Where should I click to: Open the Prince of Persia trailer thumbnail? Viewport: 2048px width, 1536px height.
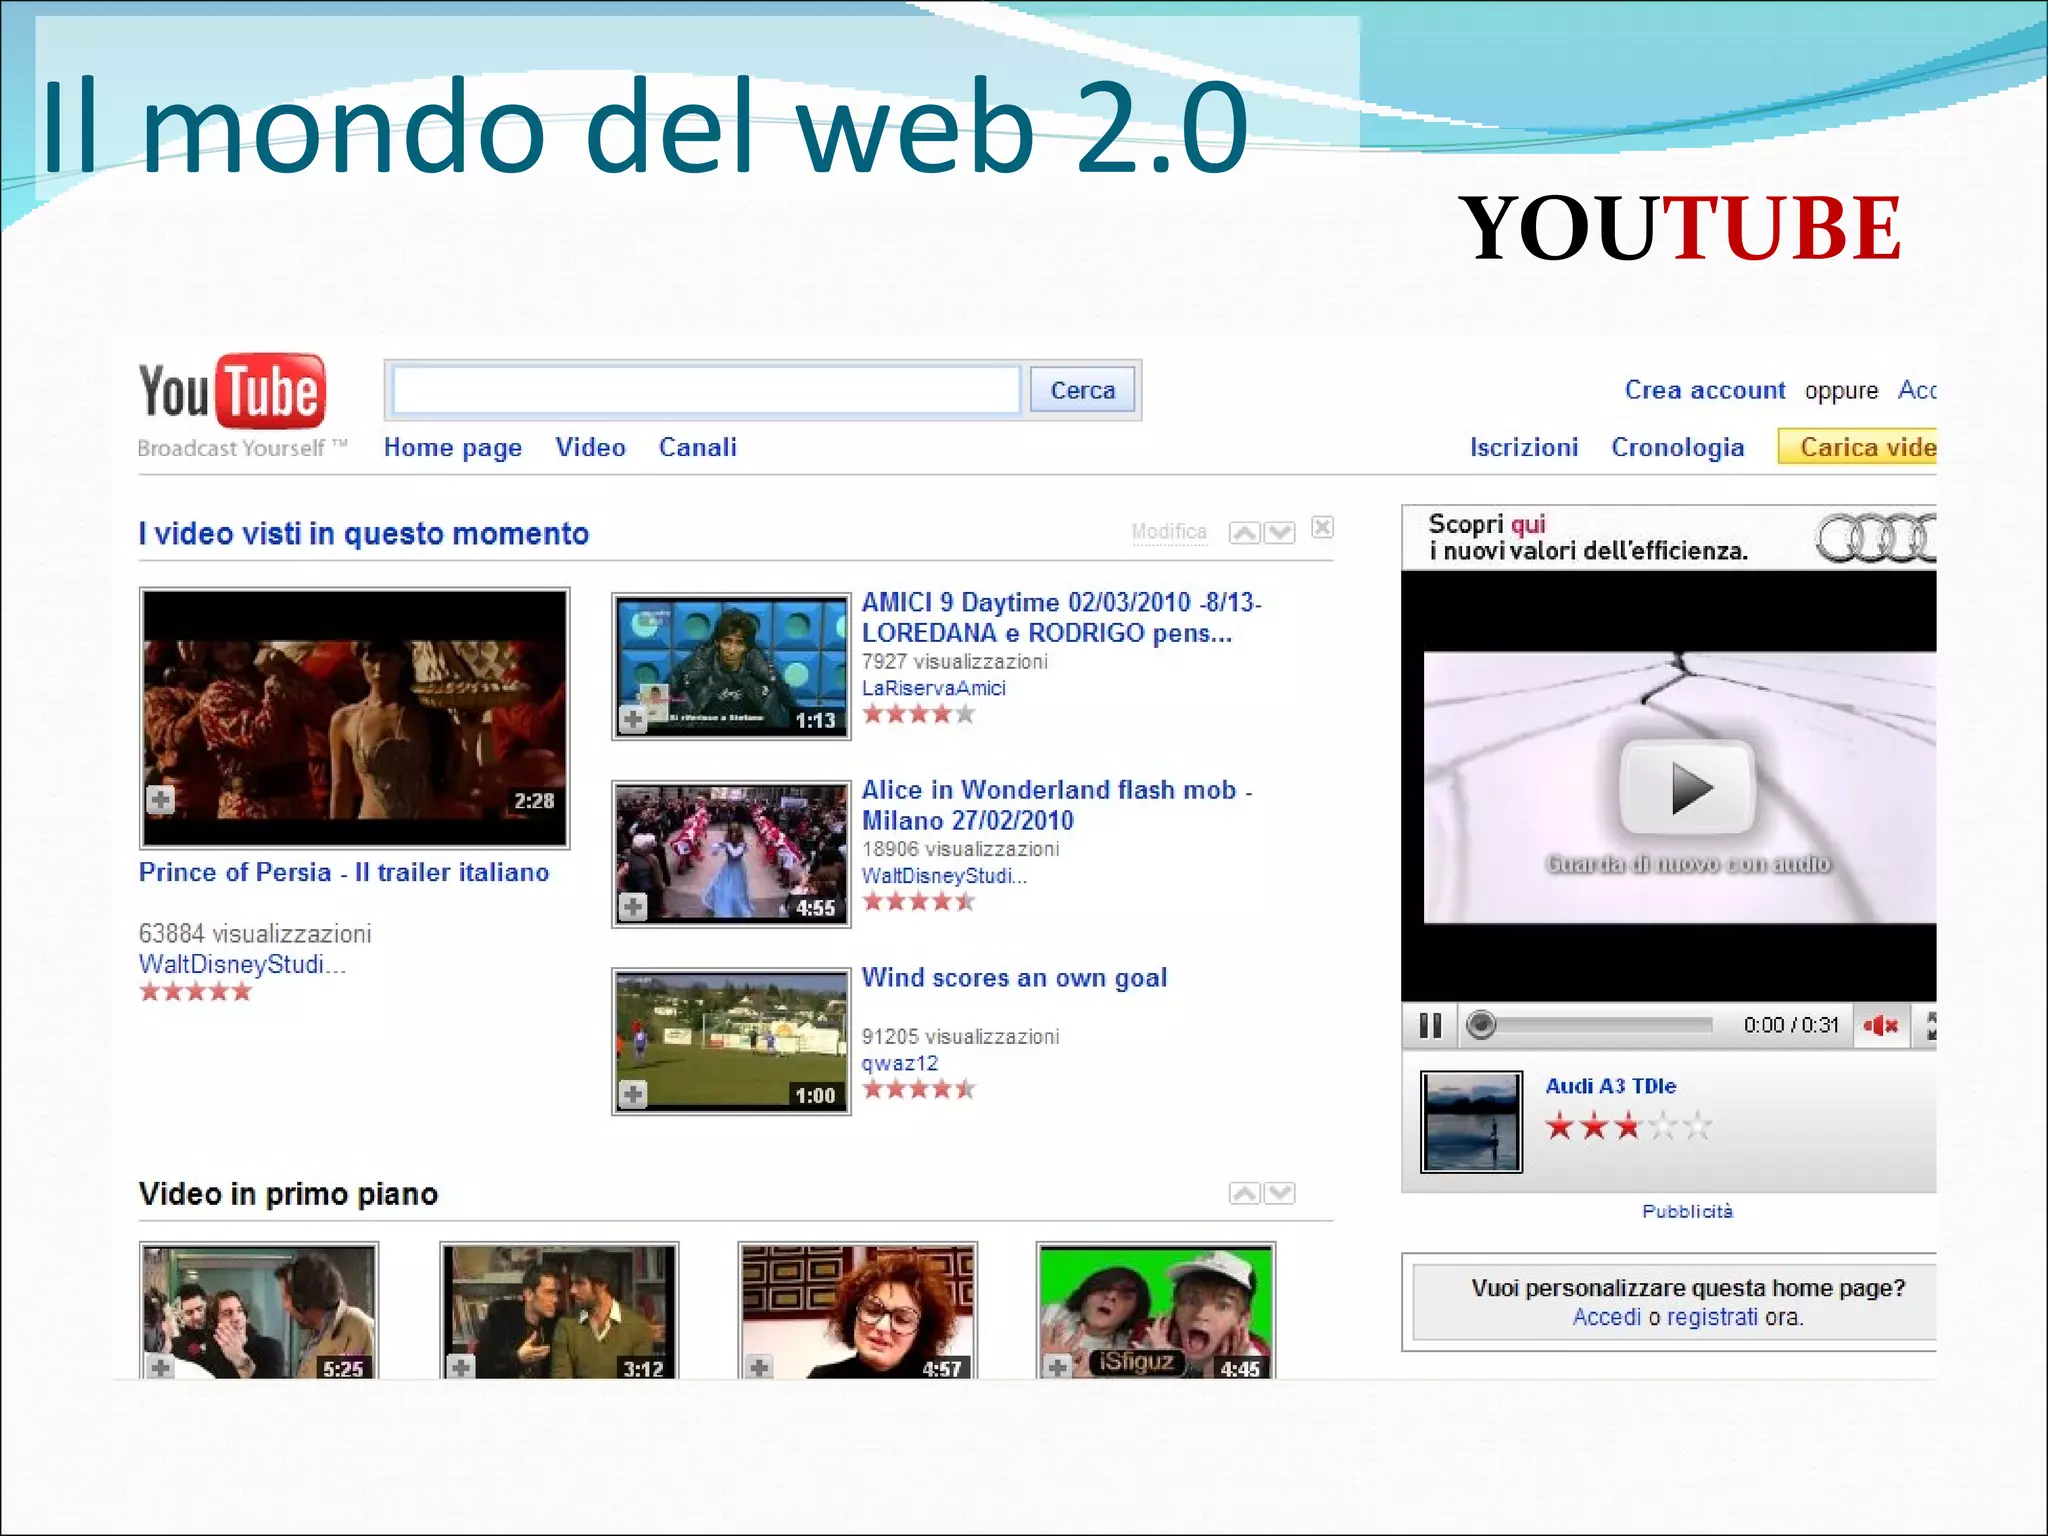coord(355,718)
